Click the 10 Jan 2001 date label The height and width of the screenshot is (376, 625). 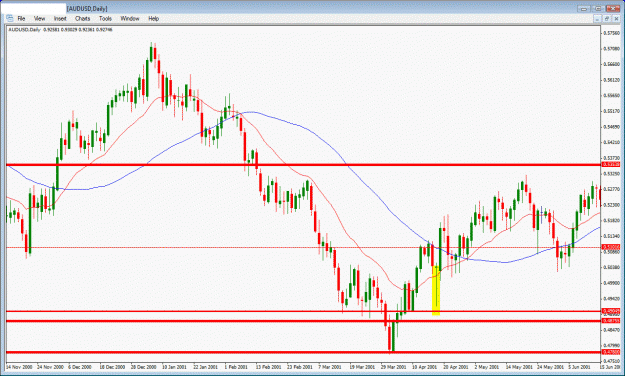(x=175, y=367)
